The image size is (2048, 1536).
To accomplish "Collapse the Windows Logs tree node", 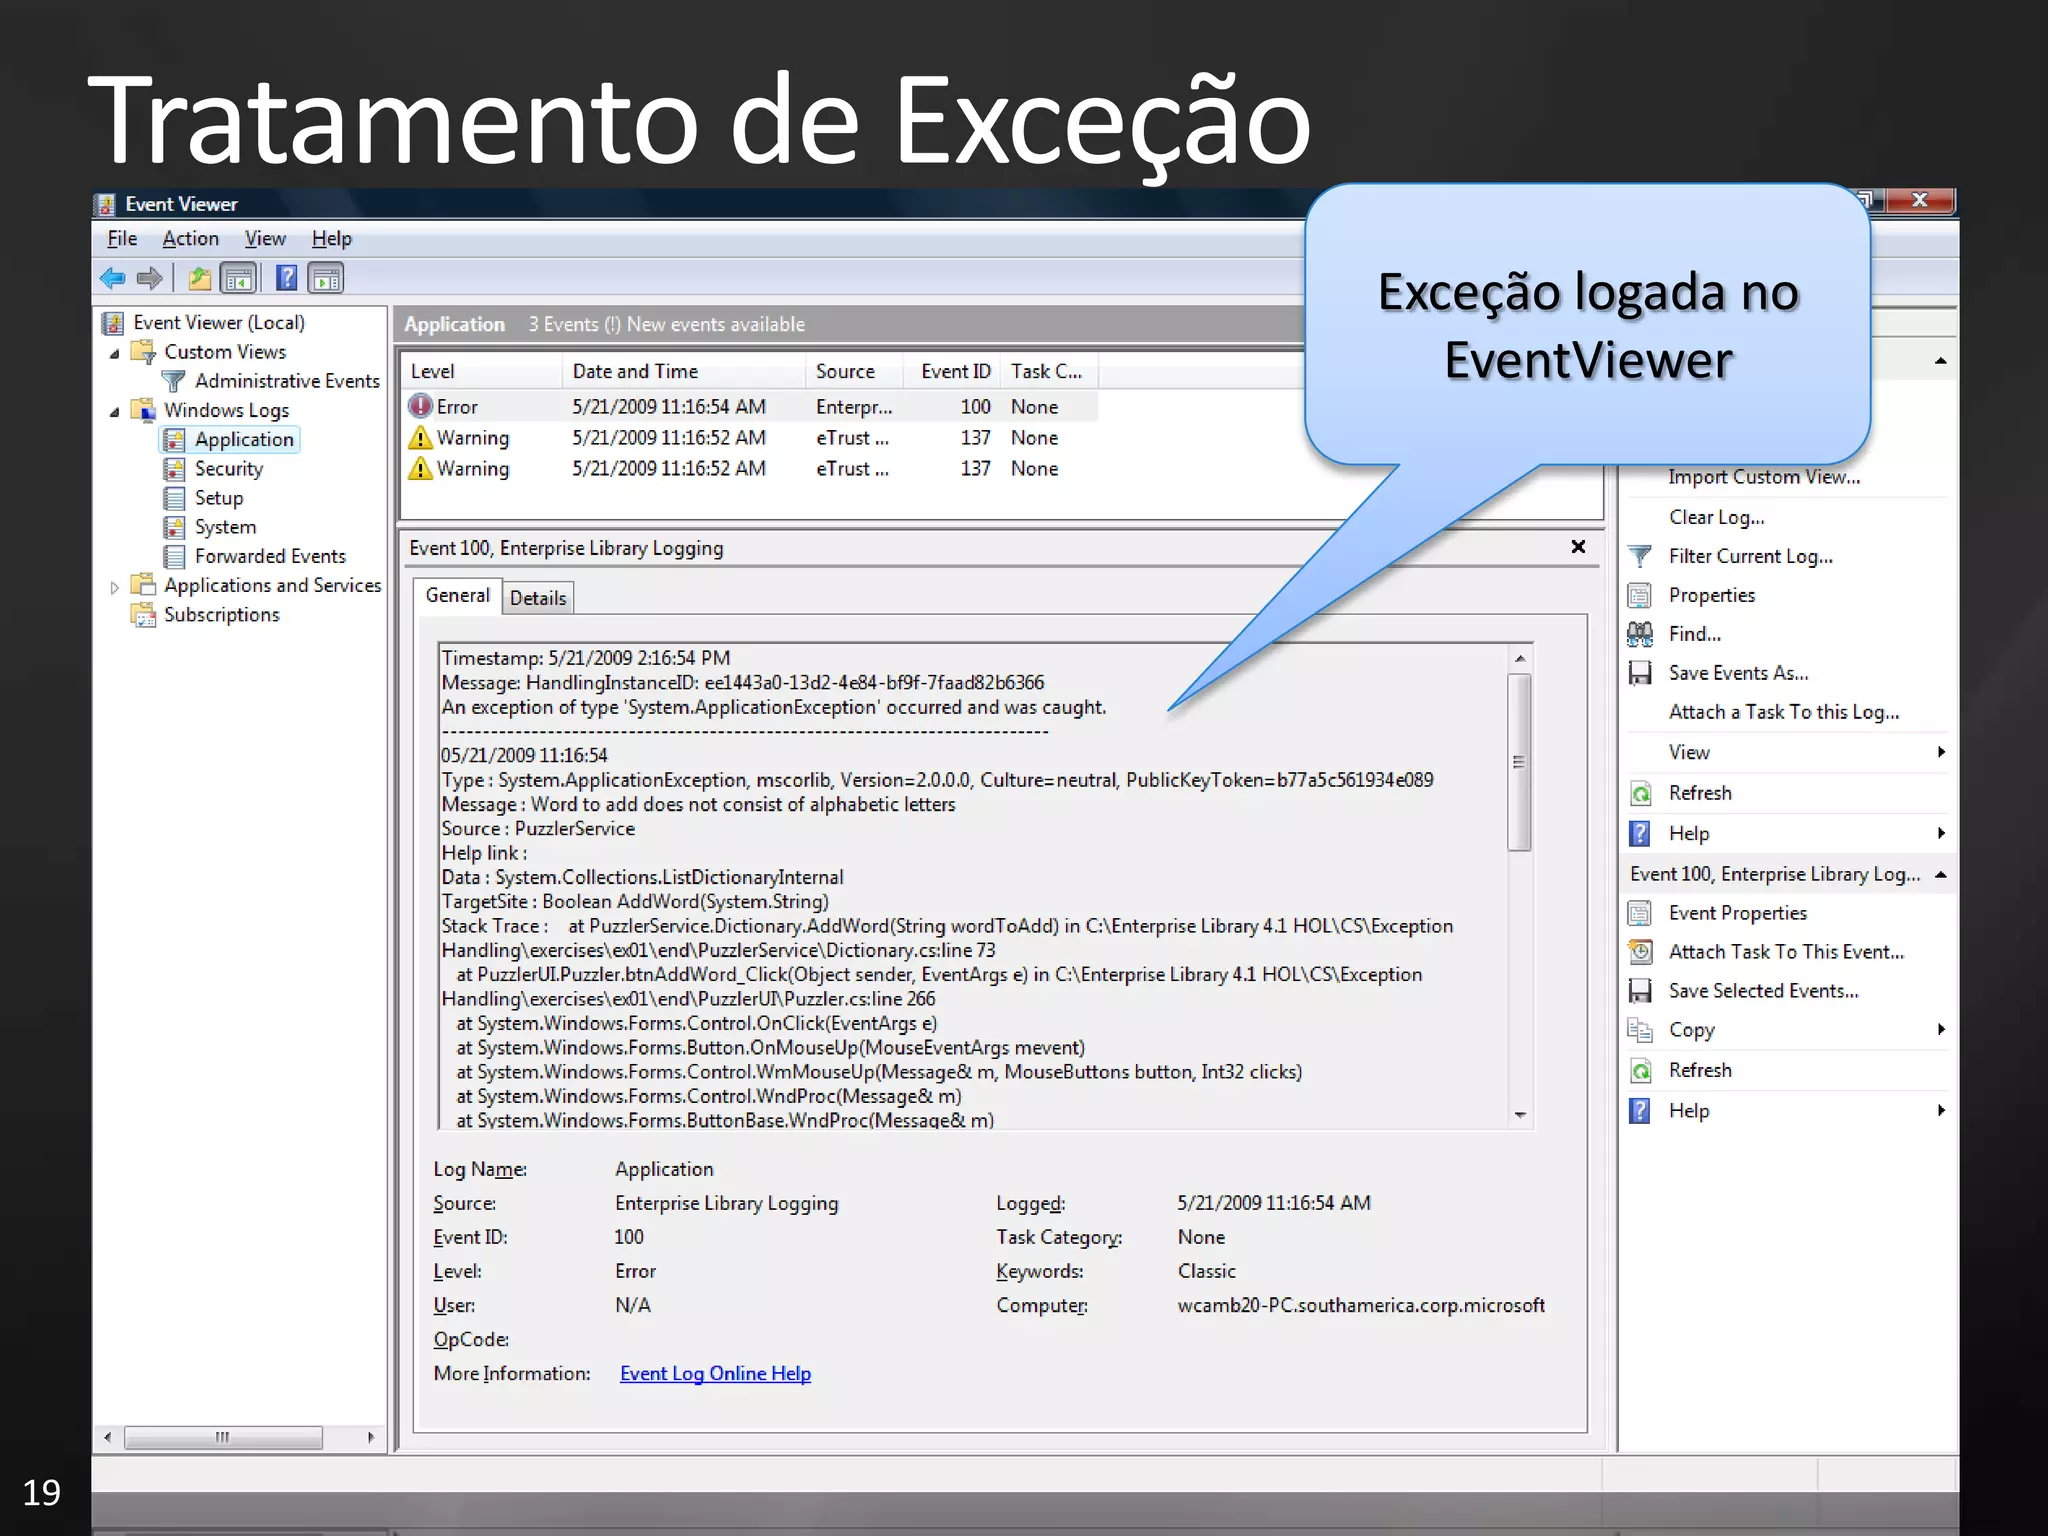I will [114, 411].
